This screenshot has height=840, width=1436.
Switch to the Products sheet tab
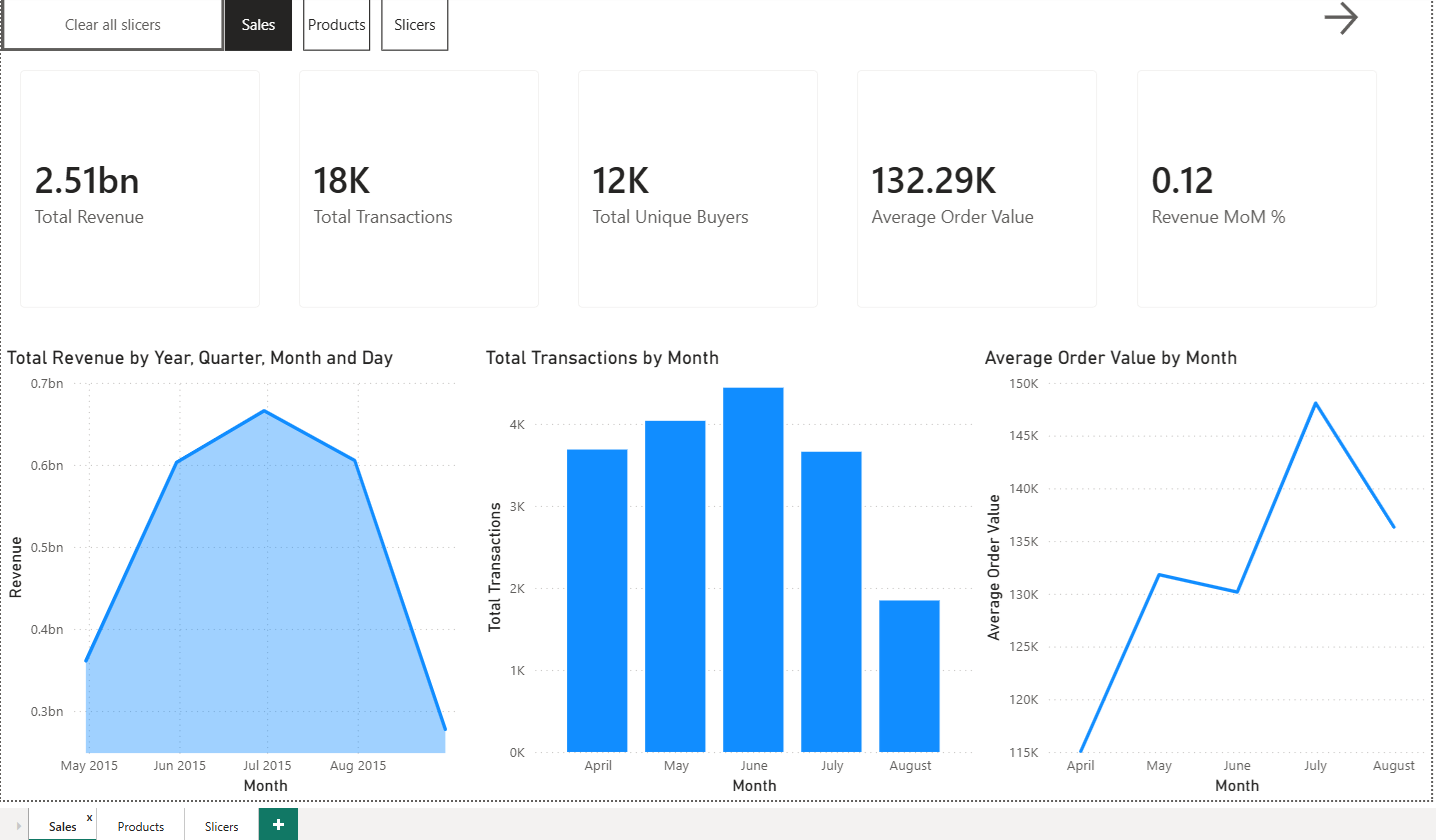[141, 826]
